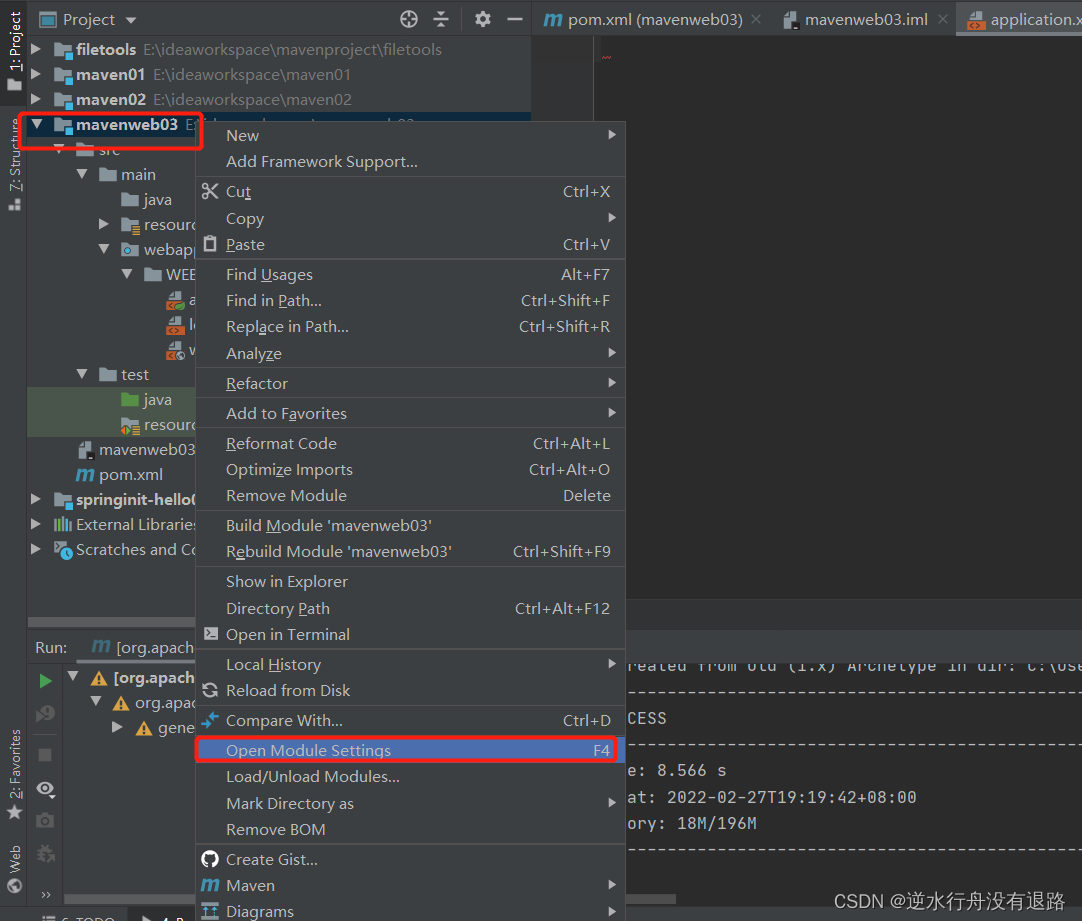Viewport: 1082px width, 921px height.
Task: Collapse the main folder node
Action: click(x=82, y=174)
